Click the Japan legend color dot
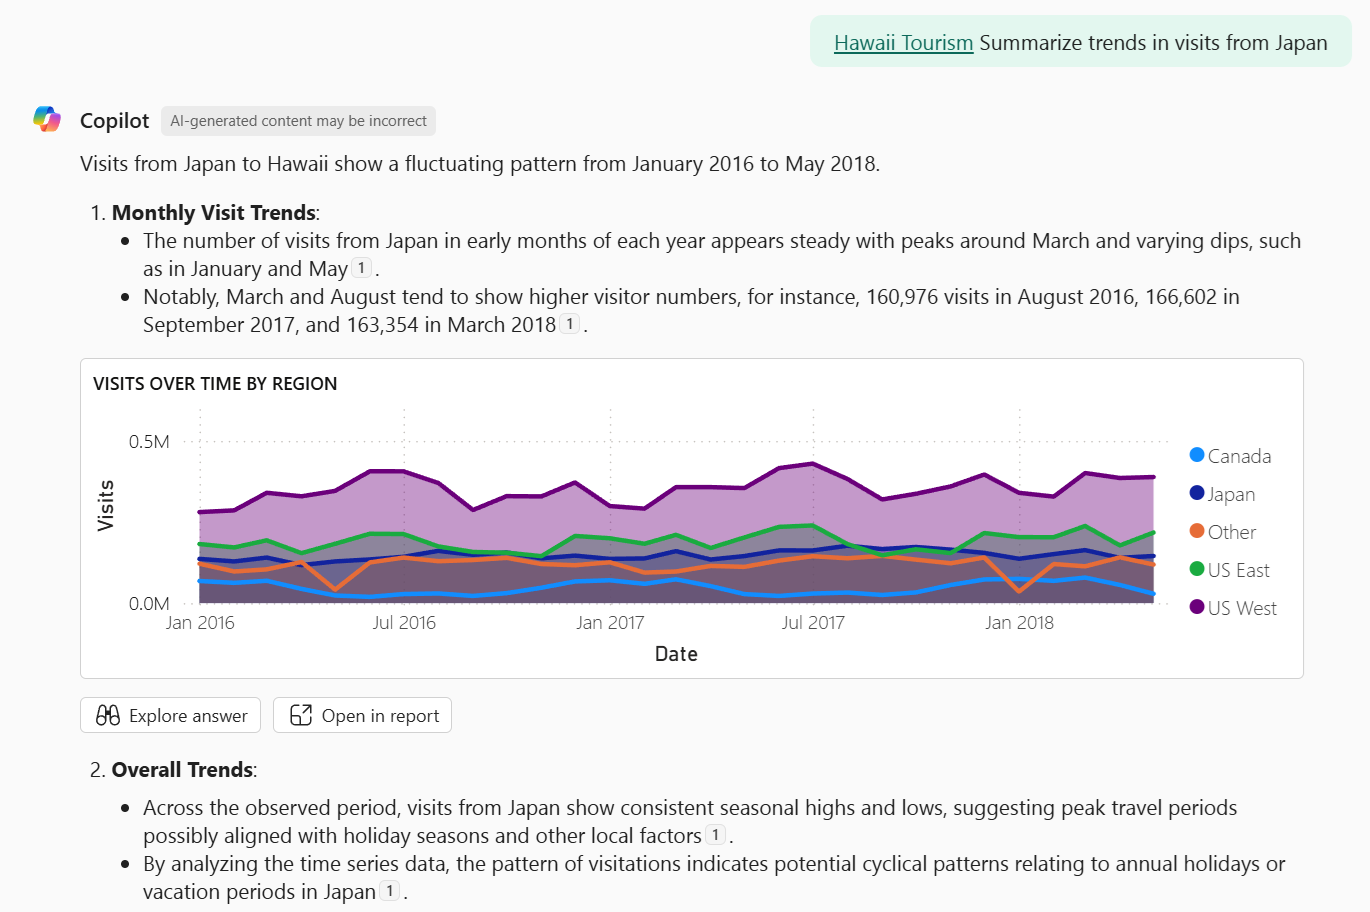The height and width of the screenshot is (912, 1370). click(1197, 493)
